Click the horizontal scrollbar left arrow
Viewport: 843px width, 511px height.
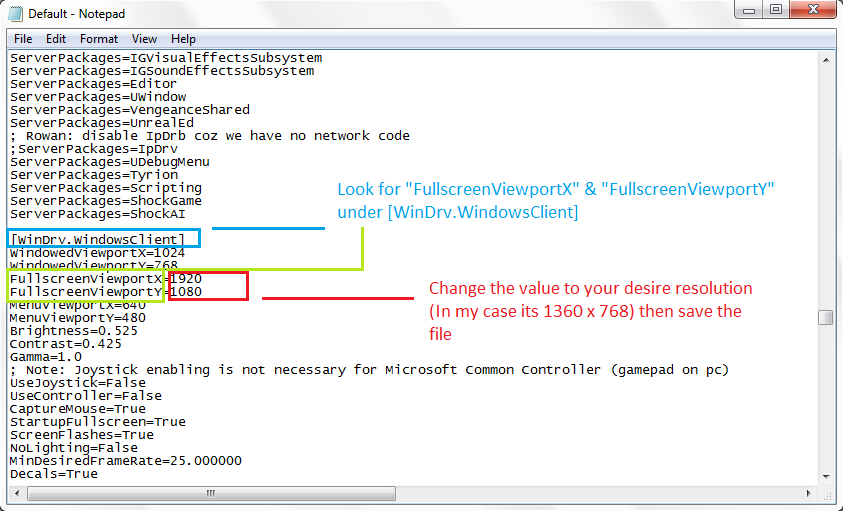coord(17,493)
